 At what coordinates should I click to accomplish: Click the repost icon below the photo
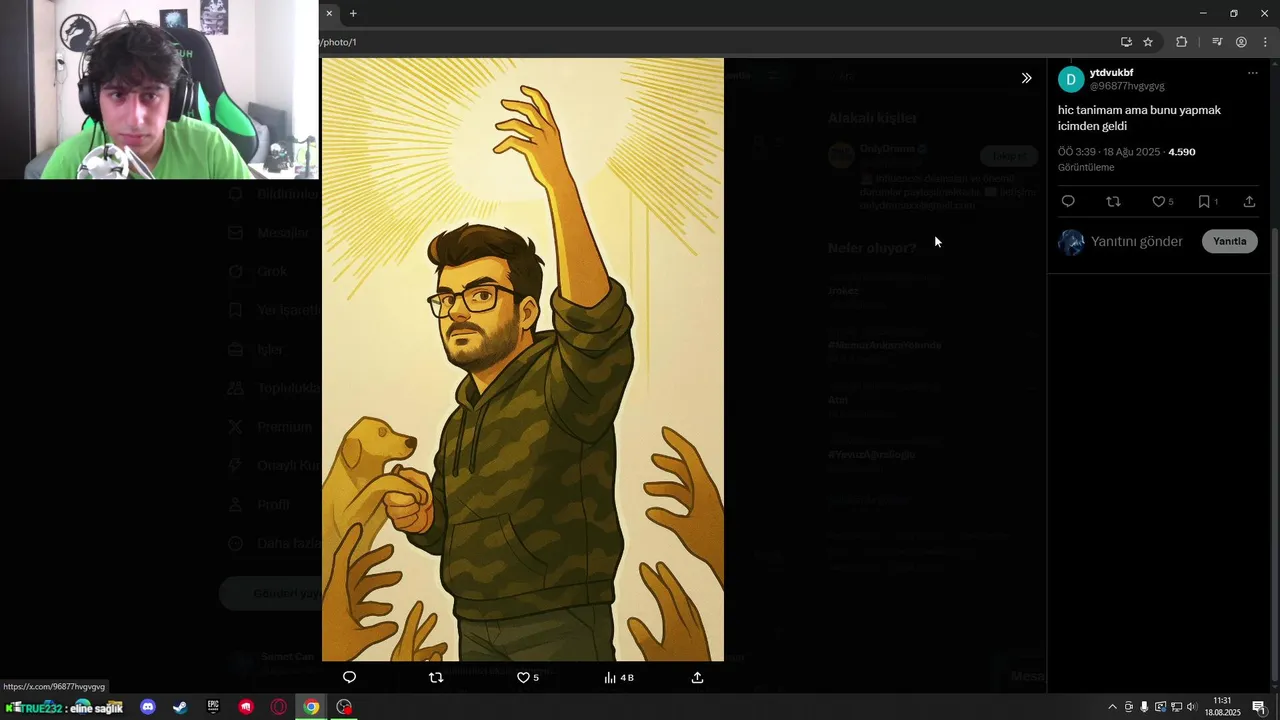click(436, 677)
